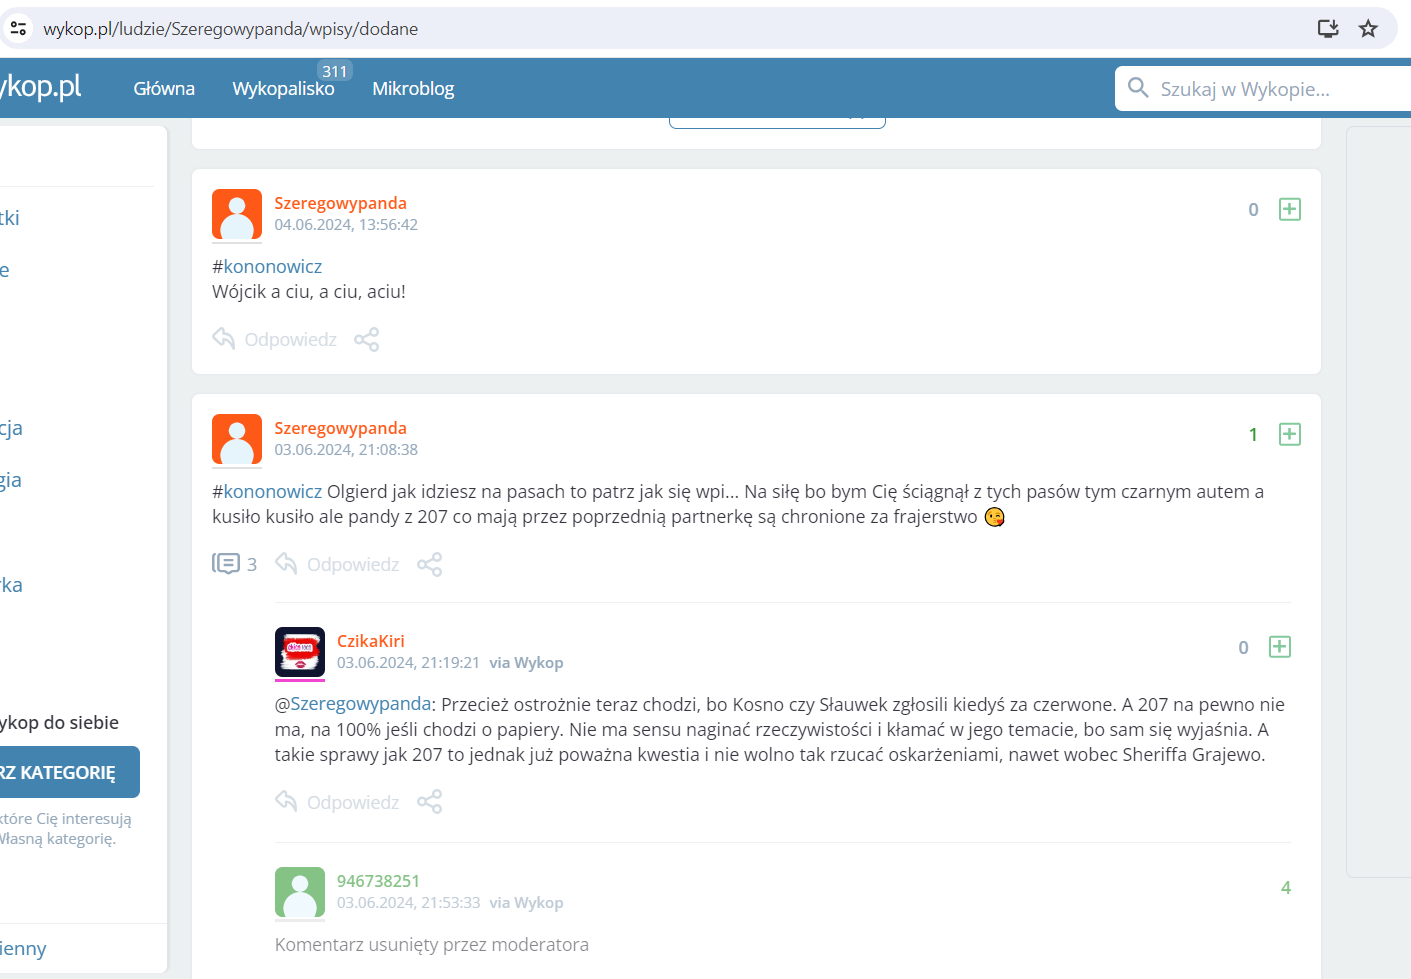
Task: Open the Główna tab
Action: [x=164, y=88]
